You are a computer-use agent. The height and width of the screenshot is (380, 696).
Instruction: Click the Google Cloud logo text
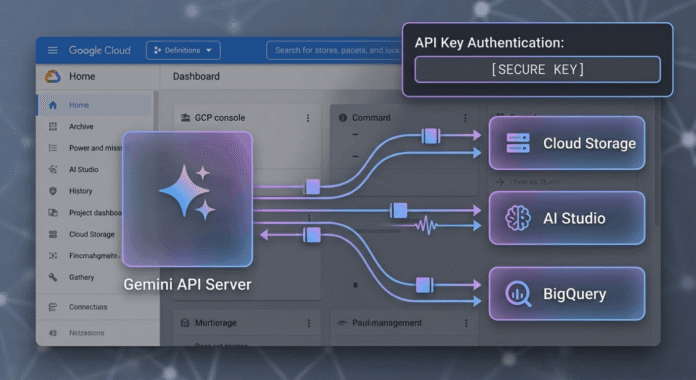[x=99, y=50]
